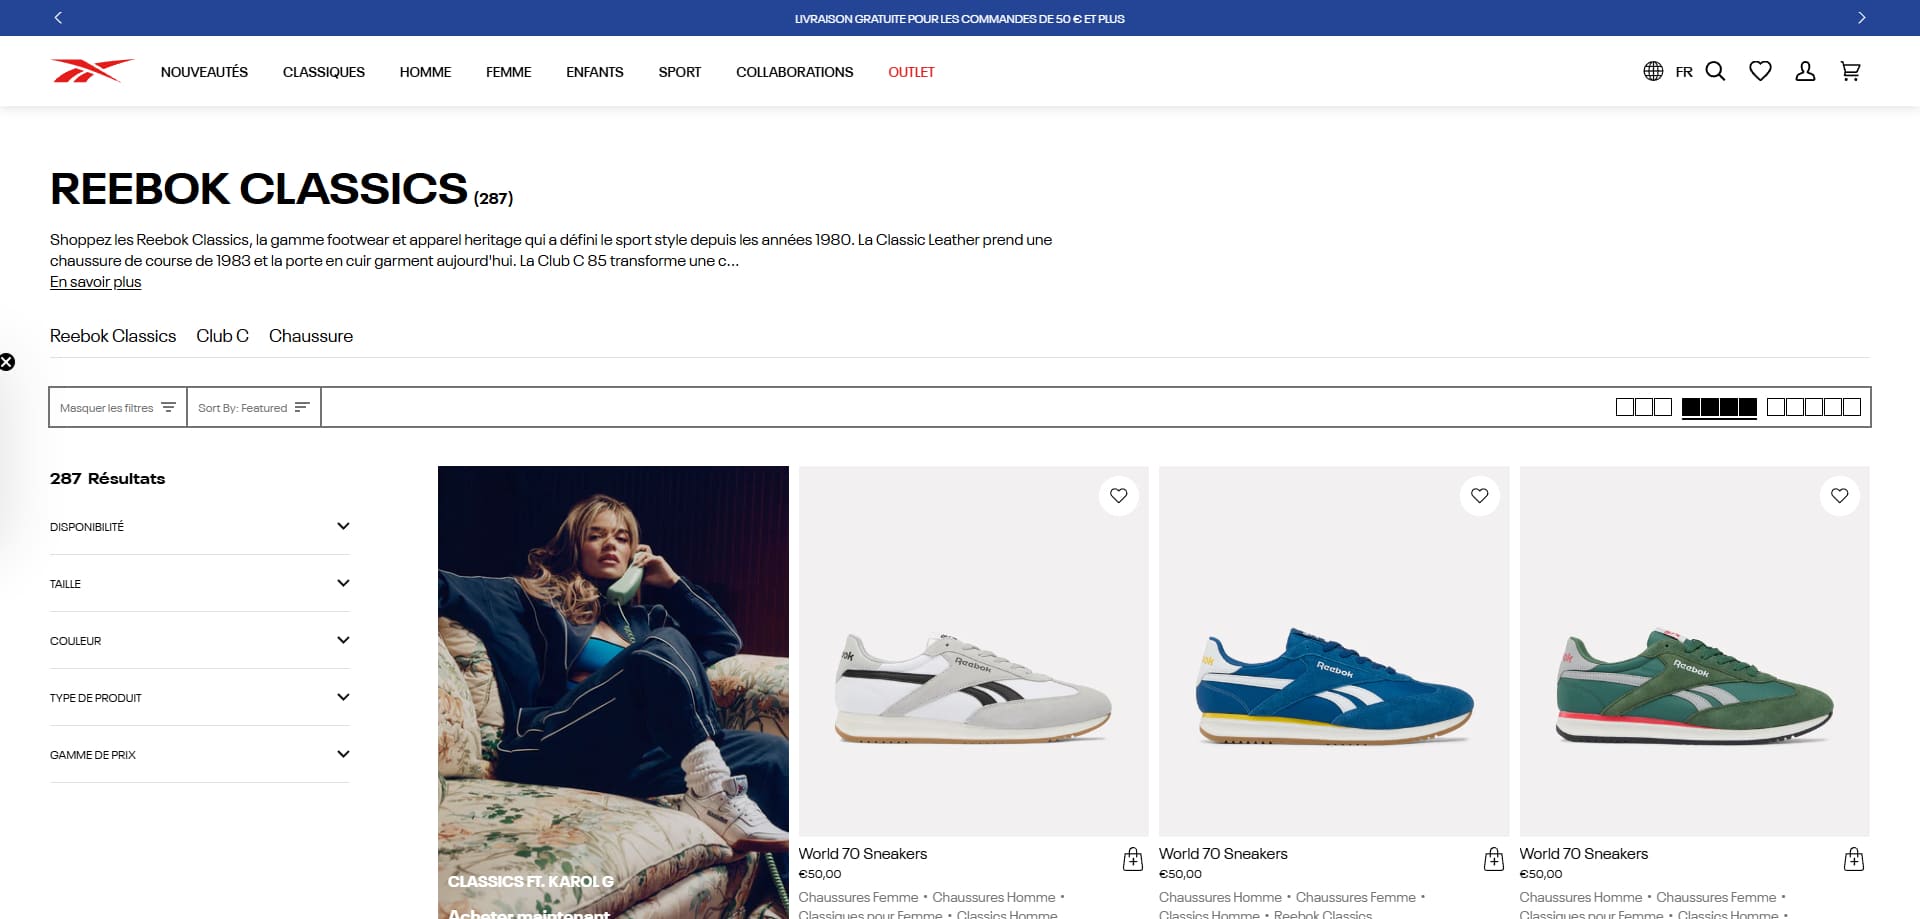This screenshot has width=1920, height=919.
Task: Open the search magnifier icon
Action: coord(1715,71)
